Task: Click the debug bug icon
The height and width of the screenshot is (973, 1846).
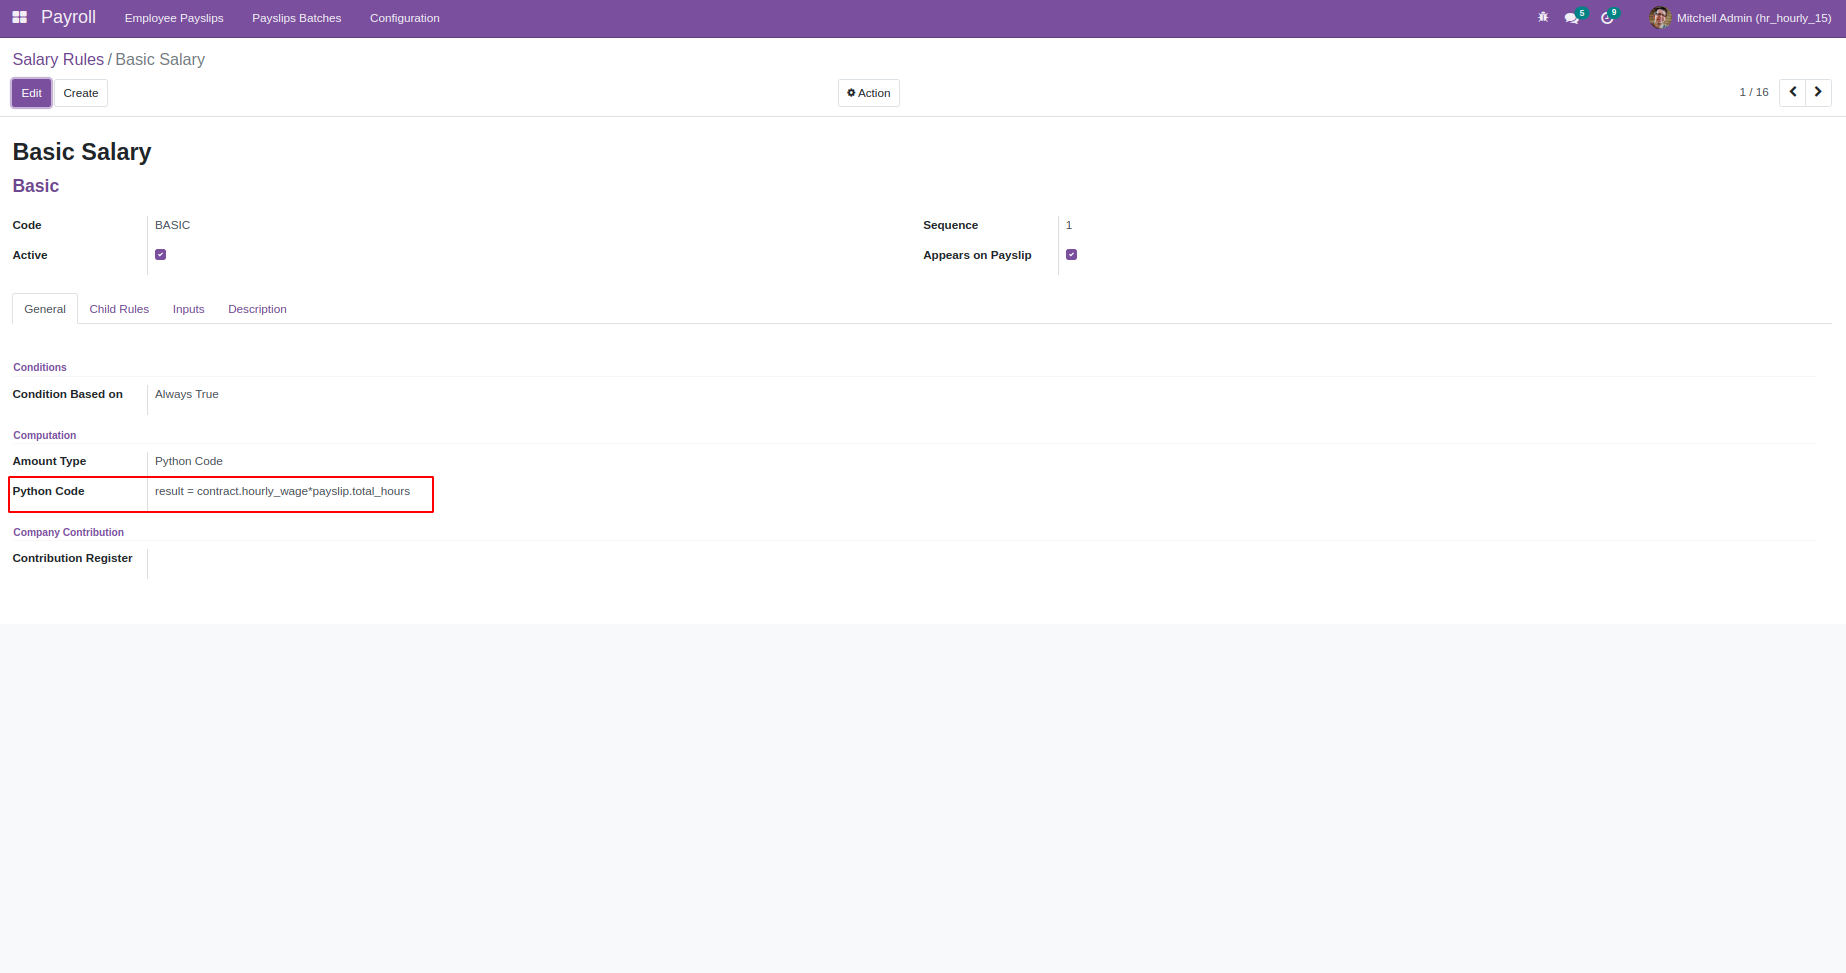Action: tap(1543, 18)
